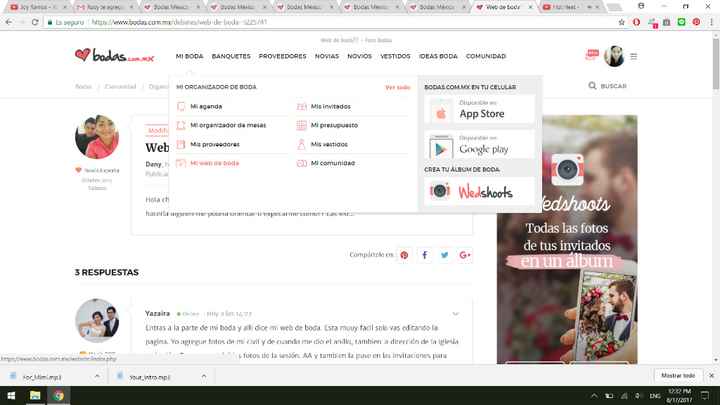Open Mis invitados entry

click(331, 106)
